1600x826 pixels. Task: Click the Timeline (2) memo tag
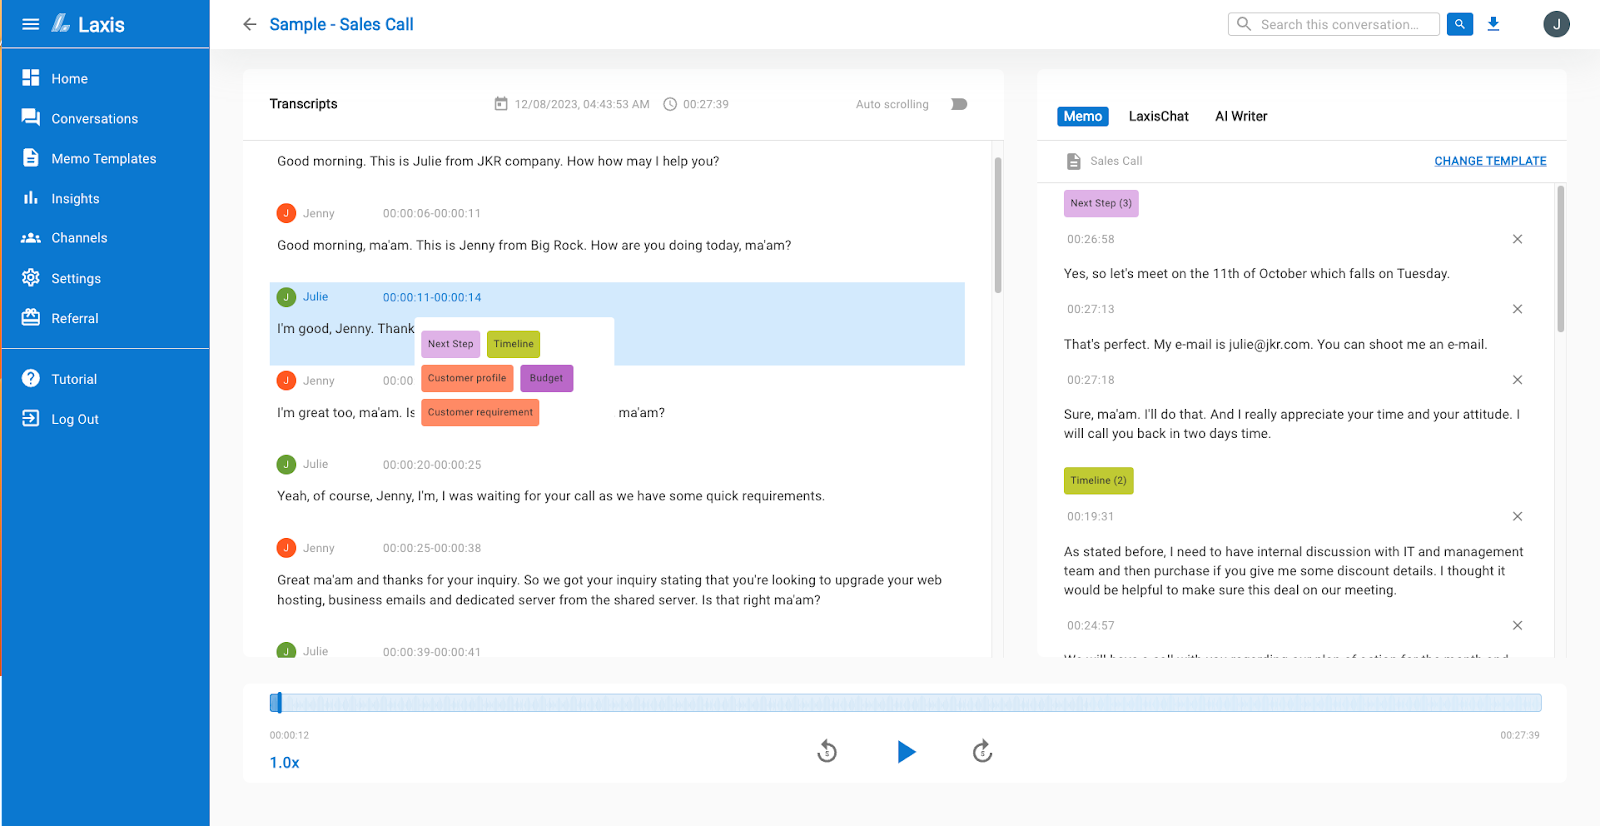coord(1098,481)
